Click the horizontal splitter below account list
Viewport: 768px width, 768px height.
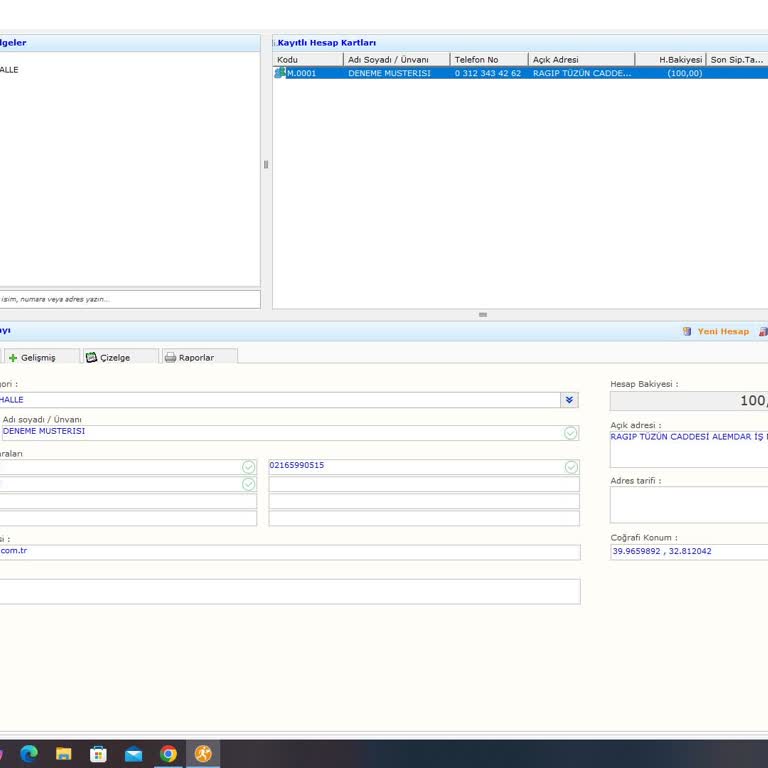coord(483,315)
